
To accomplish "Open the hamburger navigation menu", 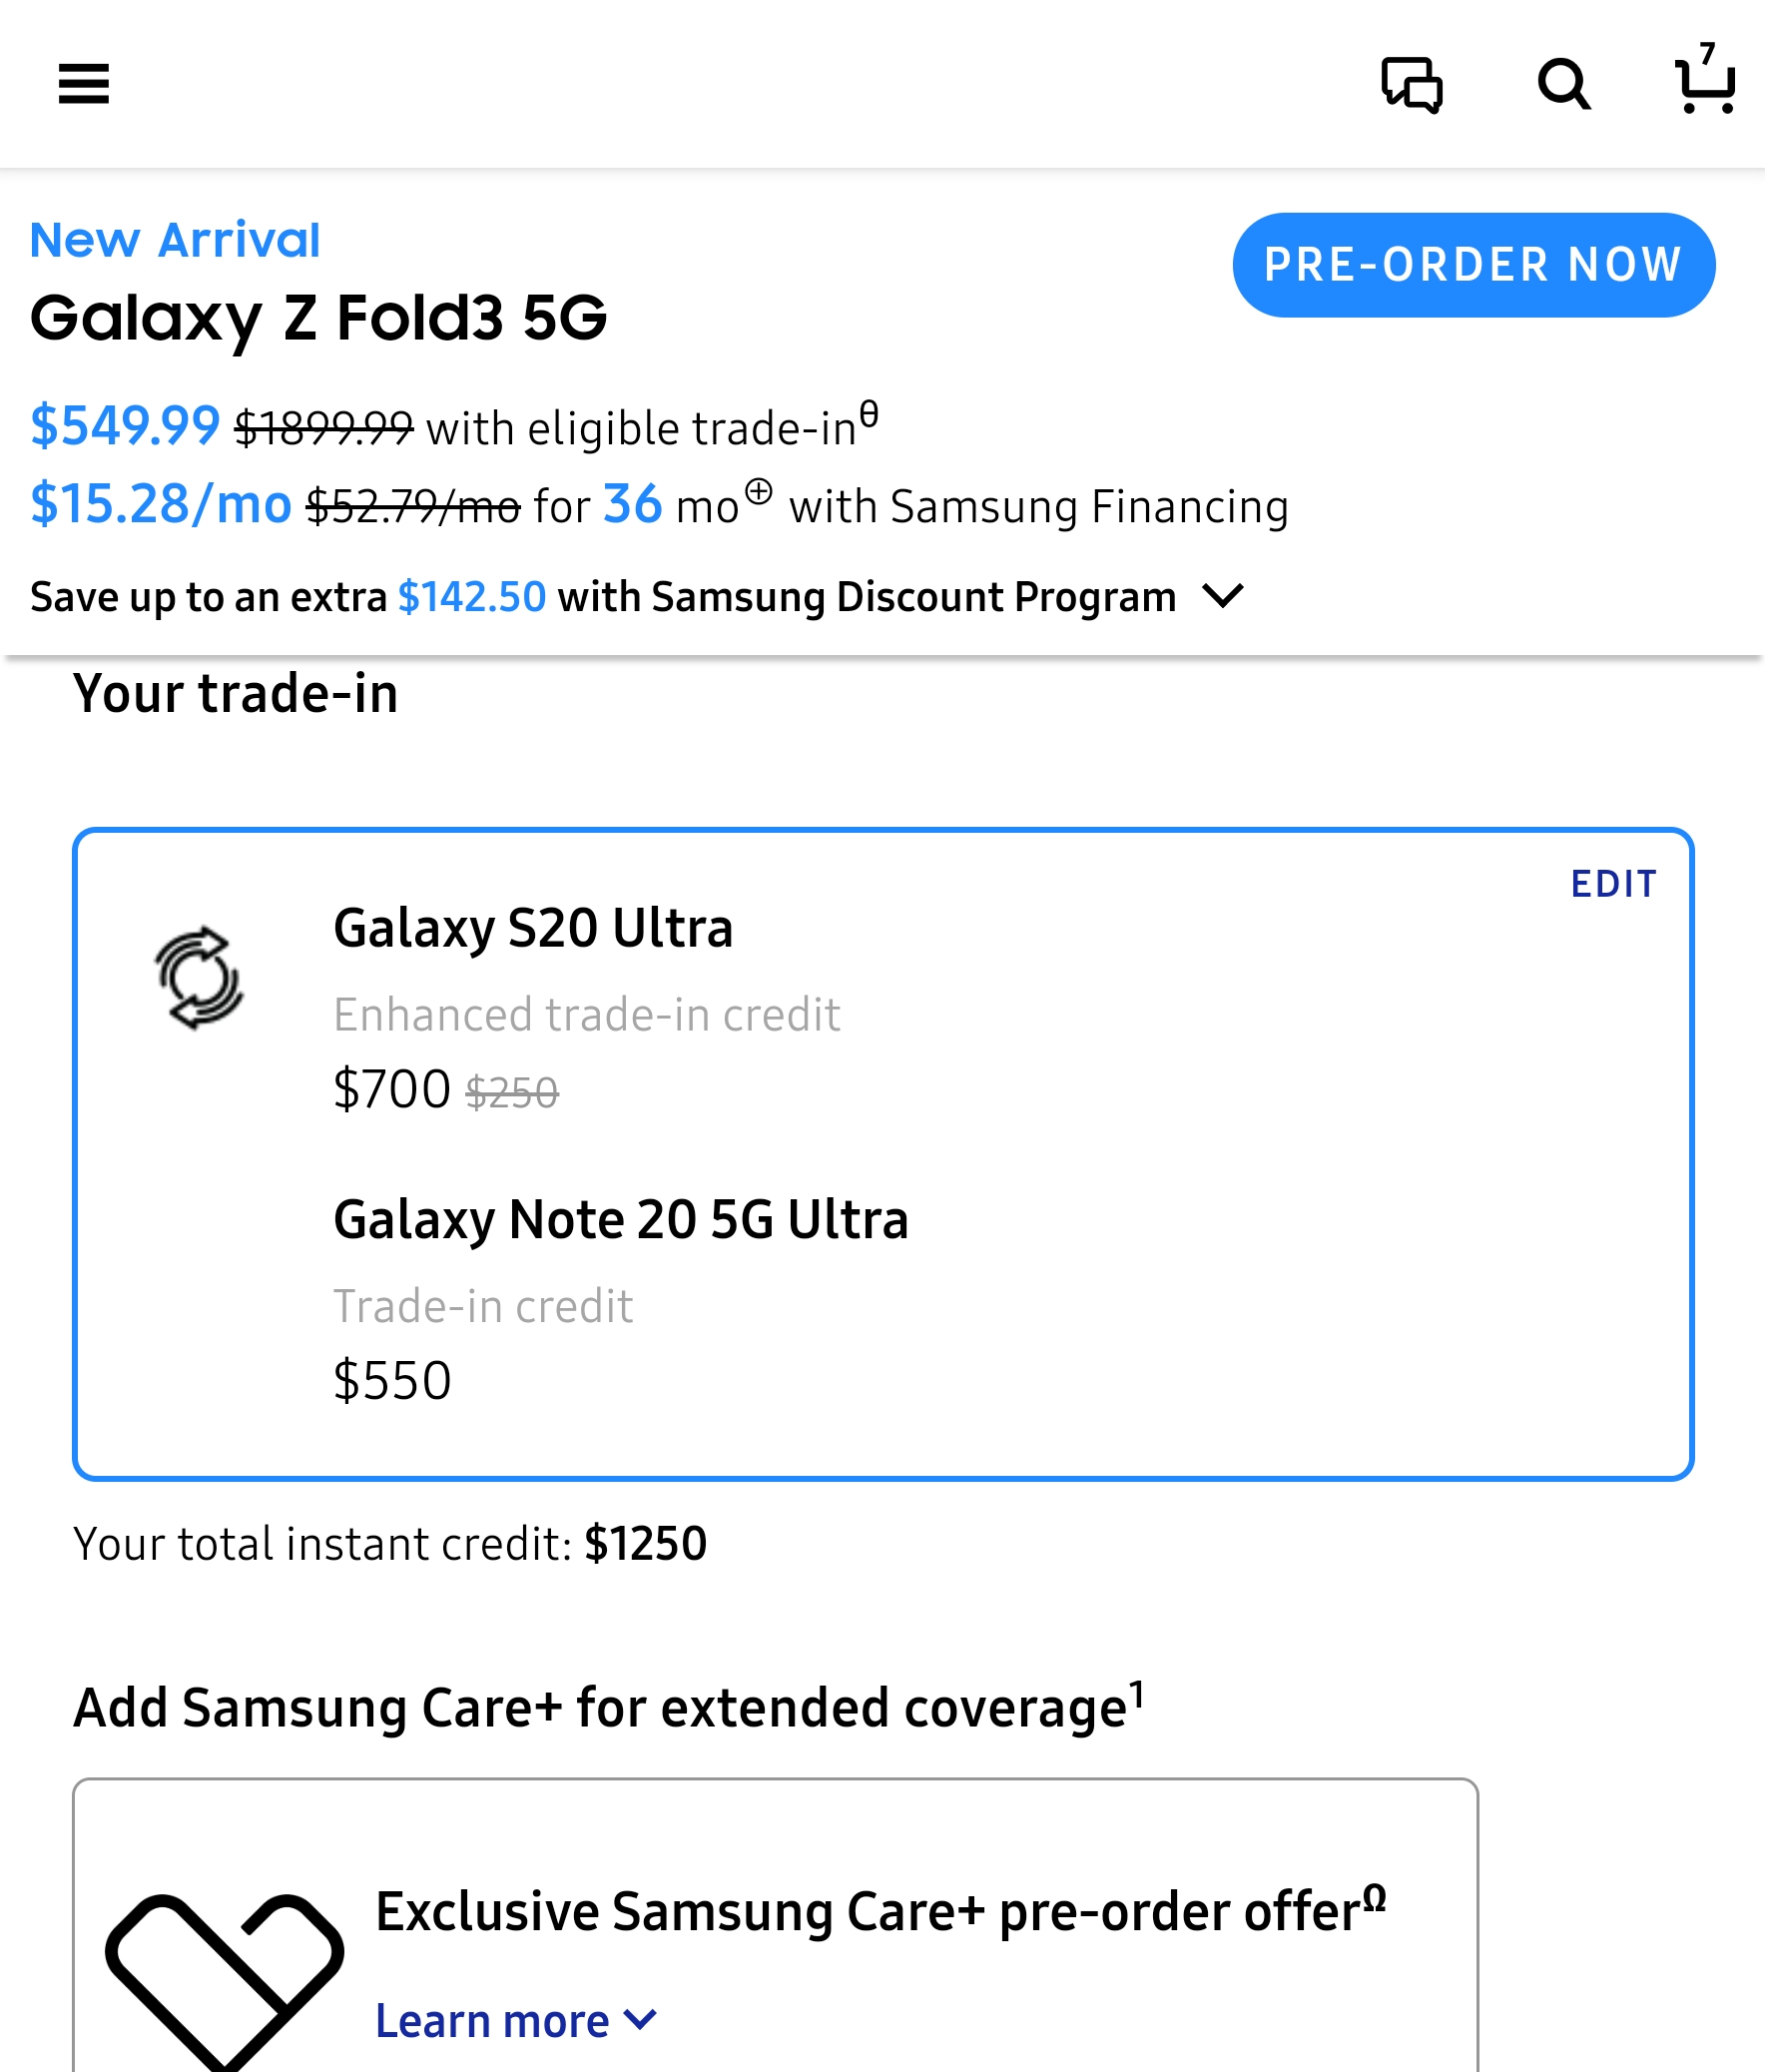I will tap(83, 84).
